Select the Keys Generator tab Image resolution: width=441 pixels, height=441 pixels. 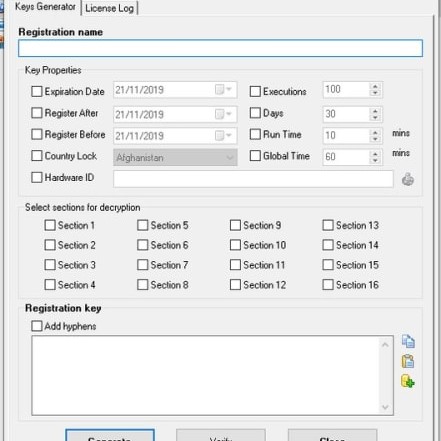(x=45, y=7)
